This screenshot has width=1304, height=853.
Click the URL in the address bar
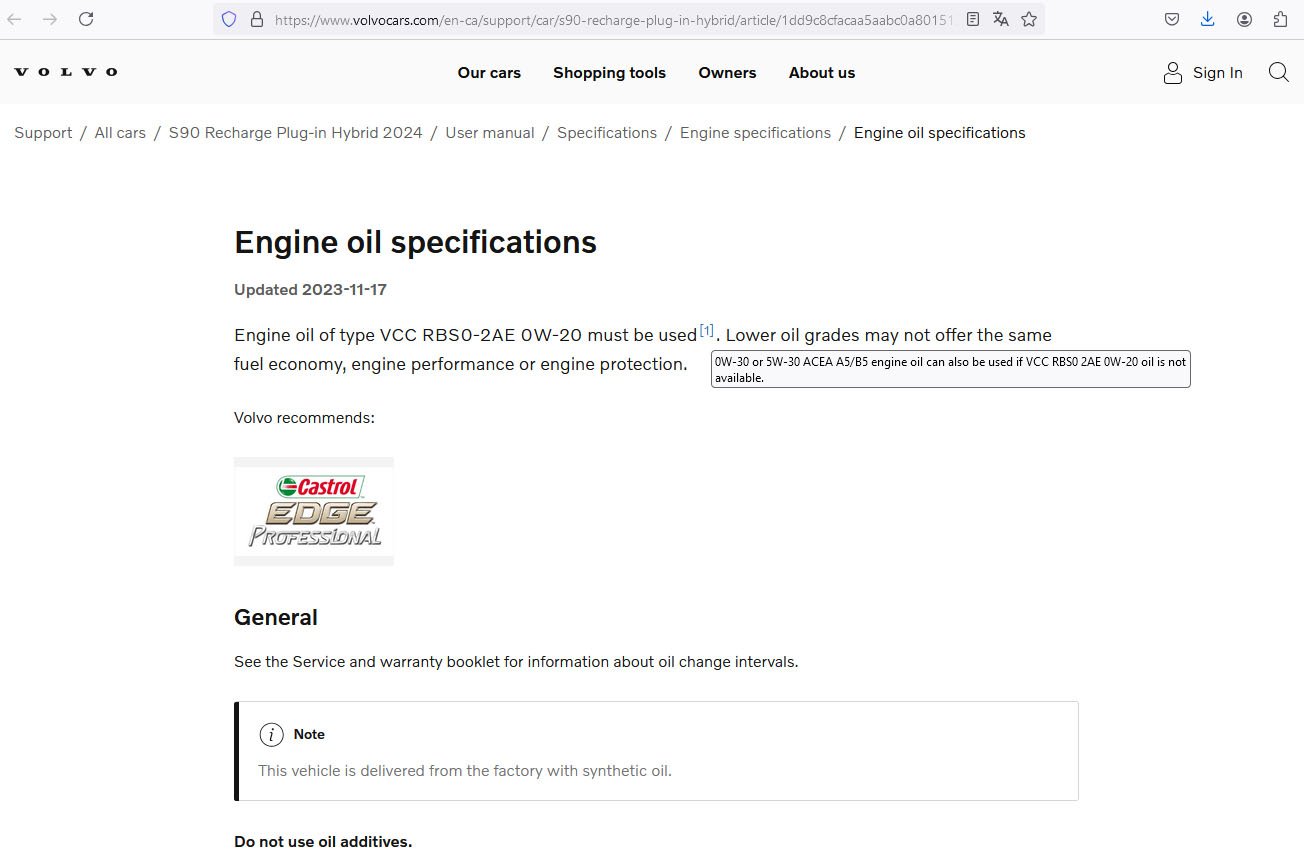click(x=612, y=19)
